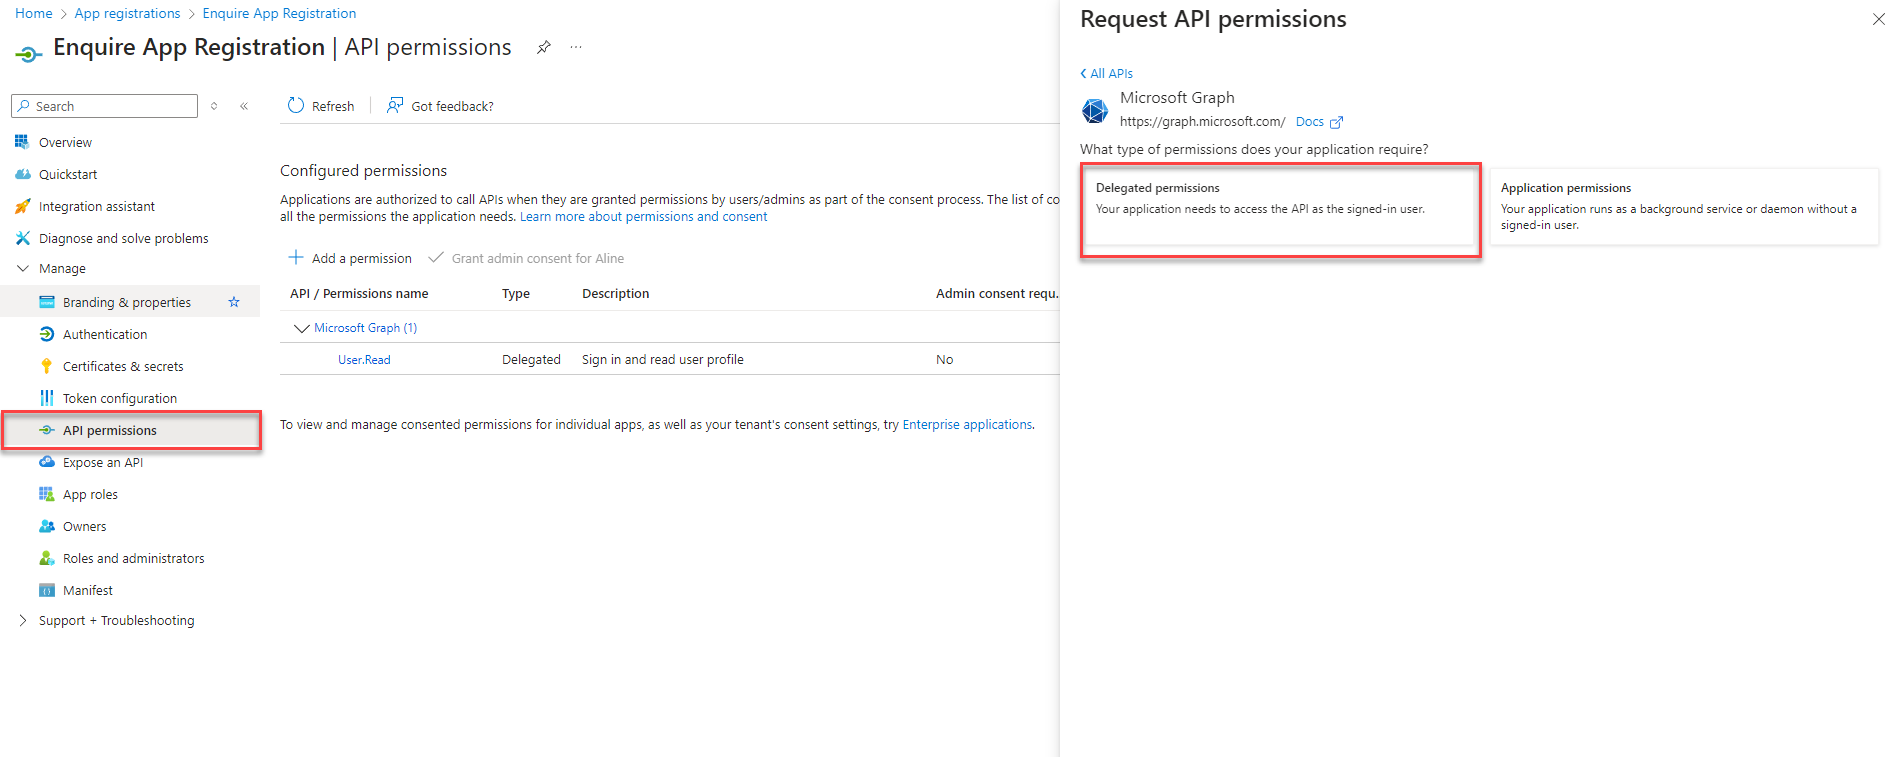Pin the API permissions page
The width and height of the screenshot is (1897, 757).
click(x=543, y=47)
